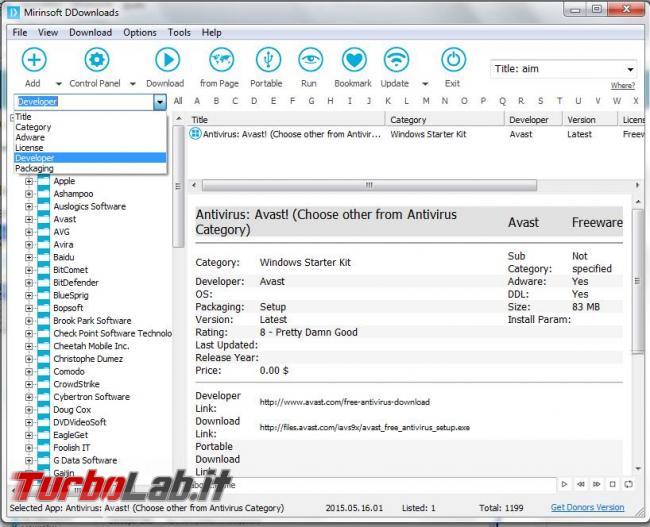The width and height of the screenshot is (650, 527).
Task: Filter by letter M
Action: click(426, 101)
